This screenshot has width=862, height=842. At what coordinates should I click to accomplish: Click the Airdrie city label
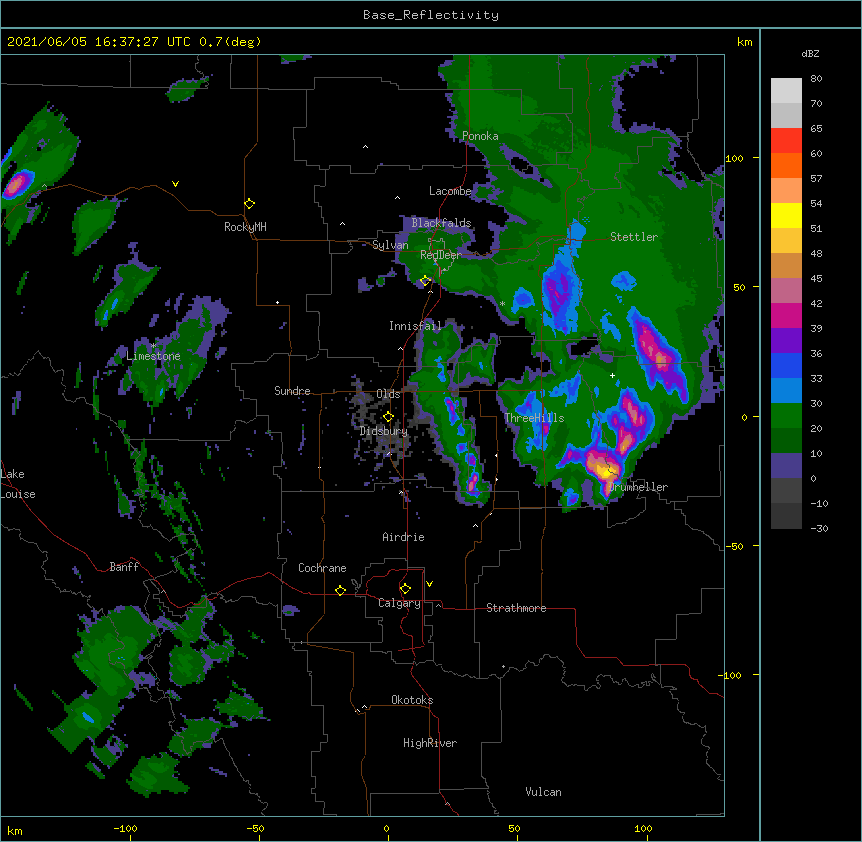pos(403,537)
